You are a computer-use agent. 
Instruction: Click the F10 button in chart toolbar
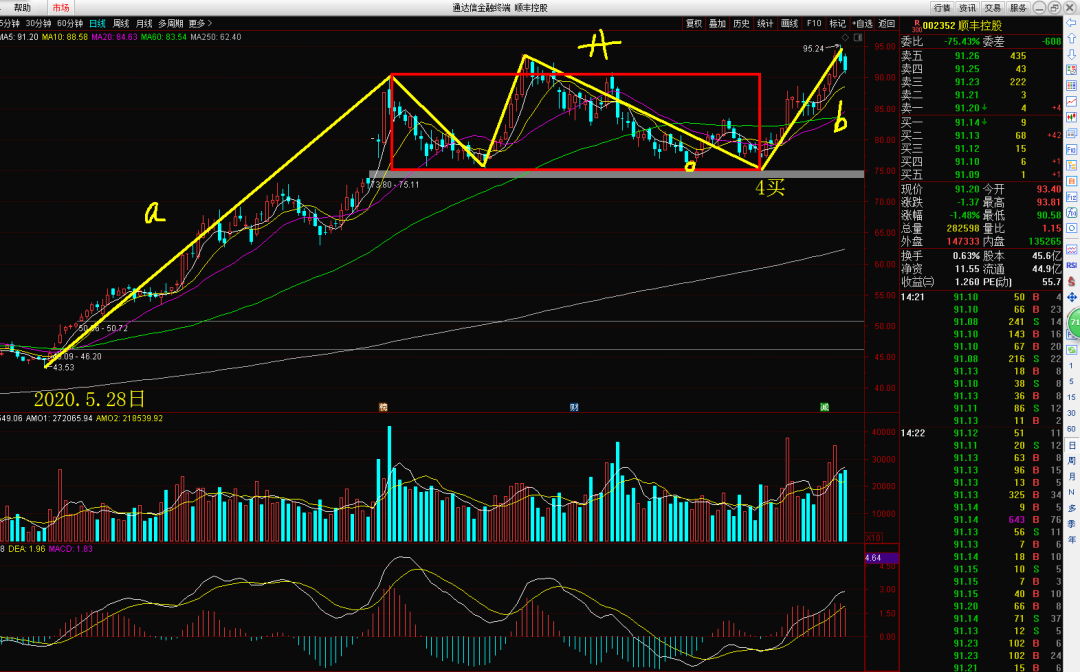(x=813, y=23)
